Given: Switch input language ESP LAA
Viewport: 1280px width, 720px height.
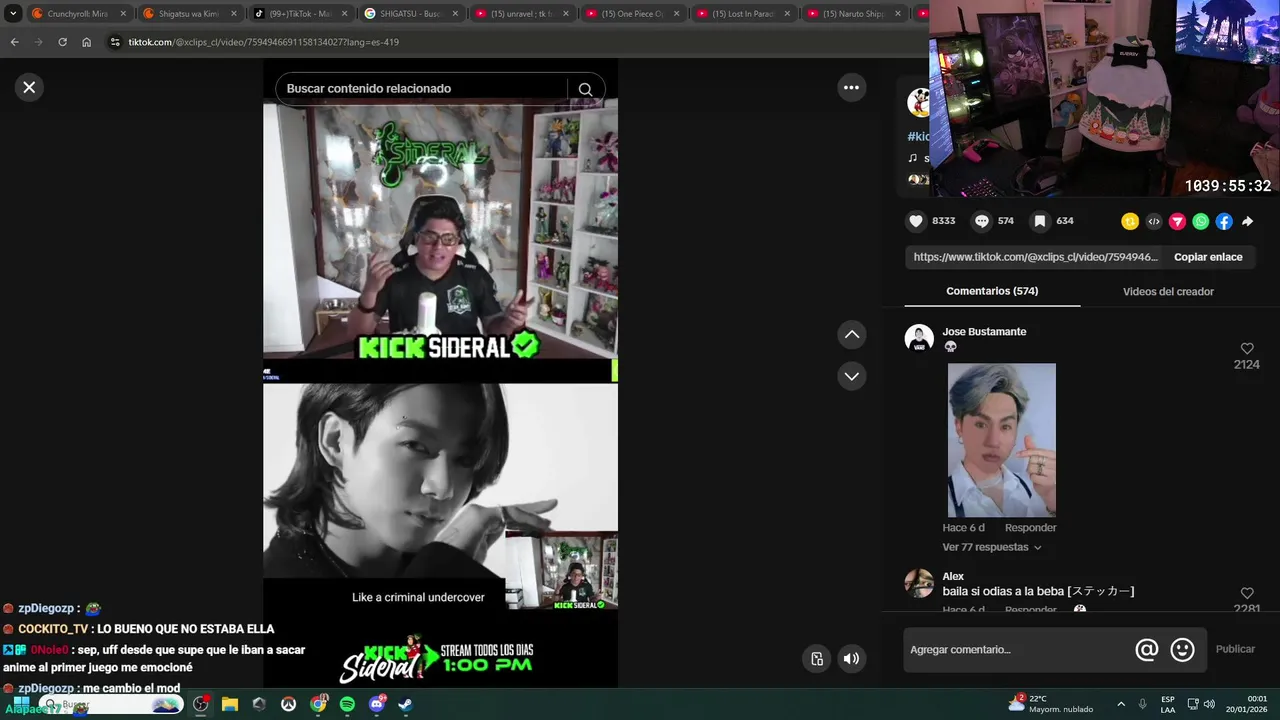Looking at the screenshot, I should [1168, 704].
